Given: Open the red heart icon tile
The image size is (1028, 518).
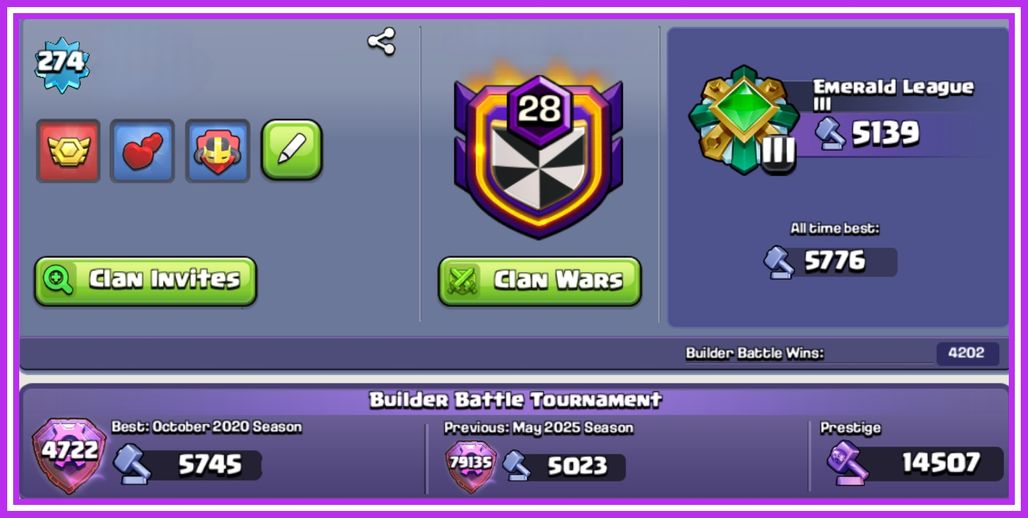Looking at the screenshot, I should 142,150.
